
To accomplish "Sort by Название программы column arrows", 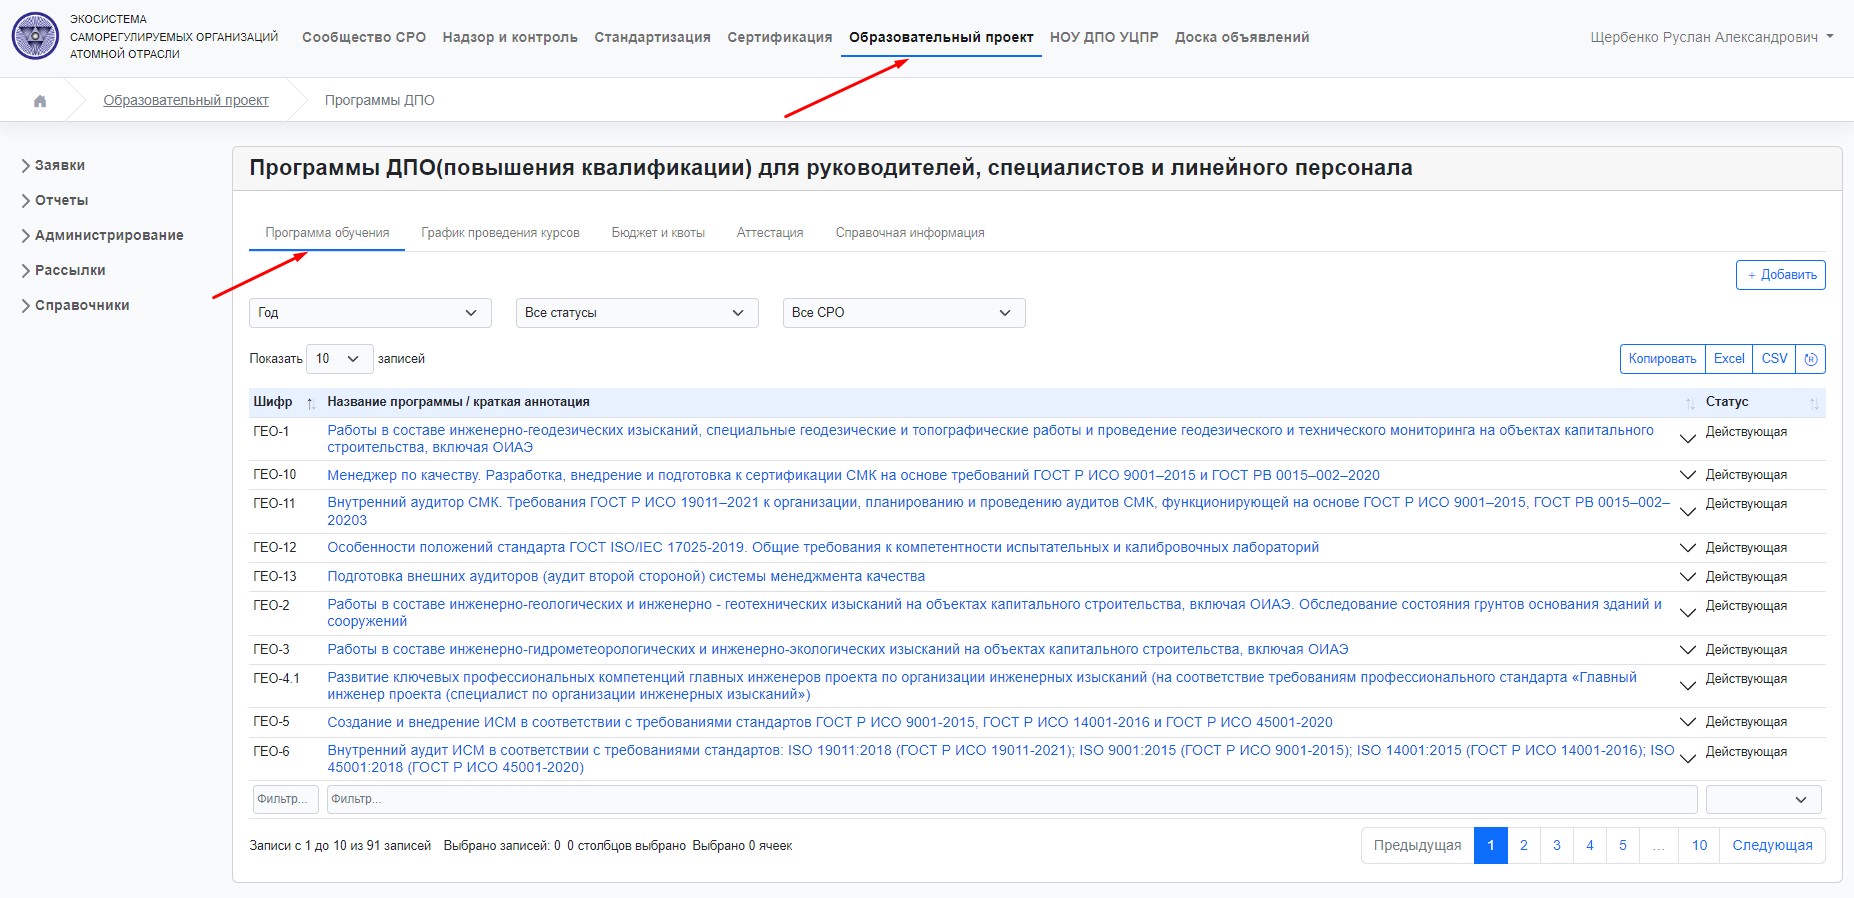I will point(1690,403).
